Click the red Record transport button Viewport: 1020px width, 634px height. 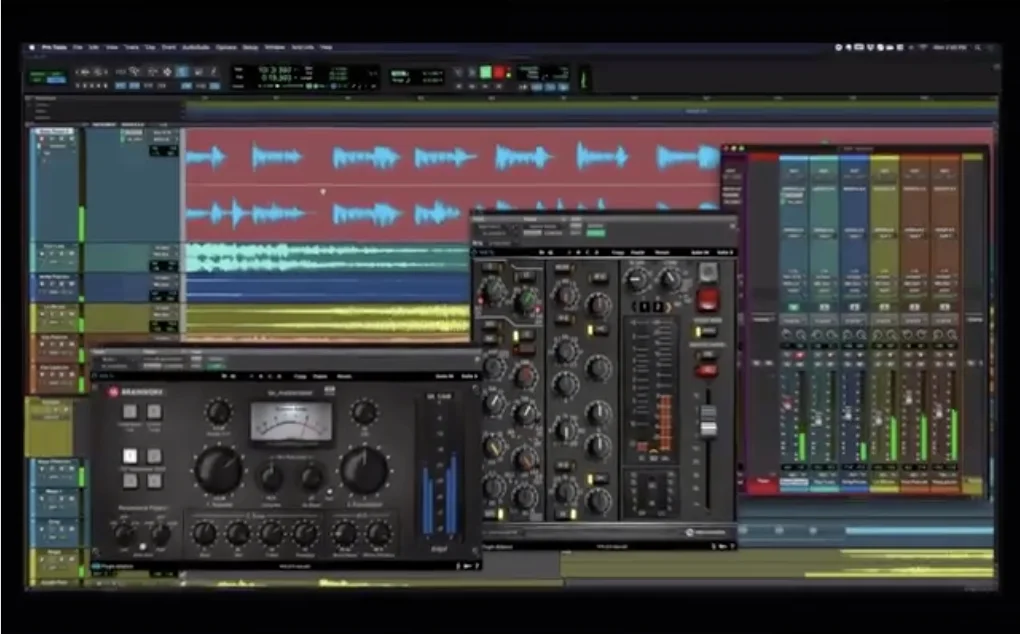[x=500, y=72]
